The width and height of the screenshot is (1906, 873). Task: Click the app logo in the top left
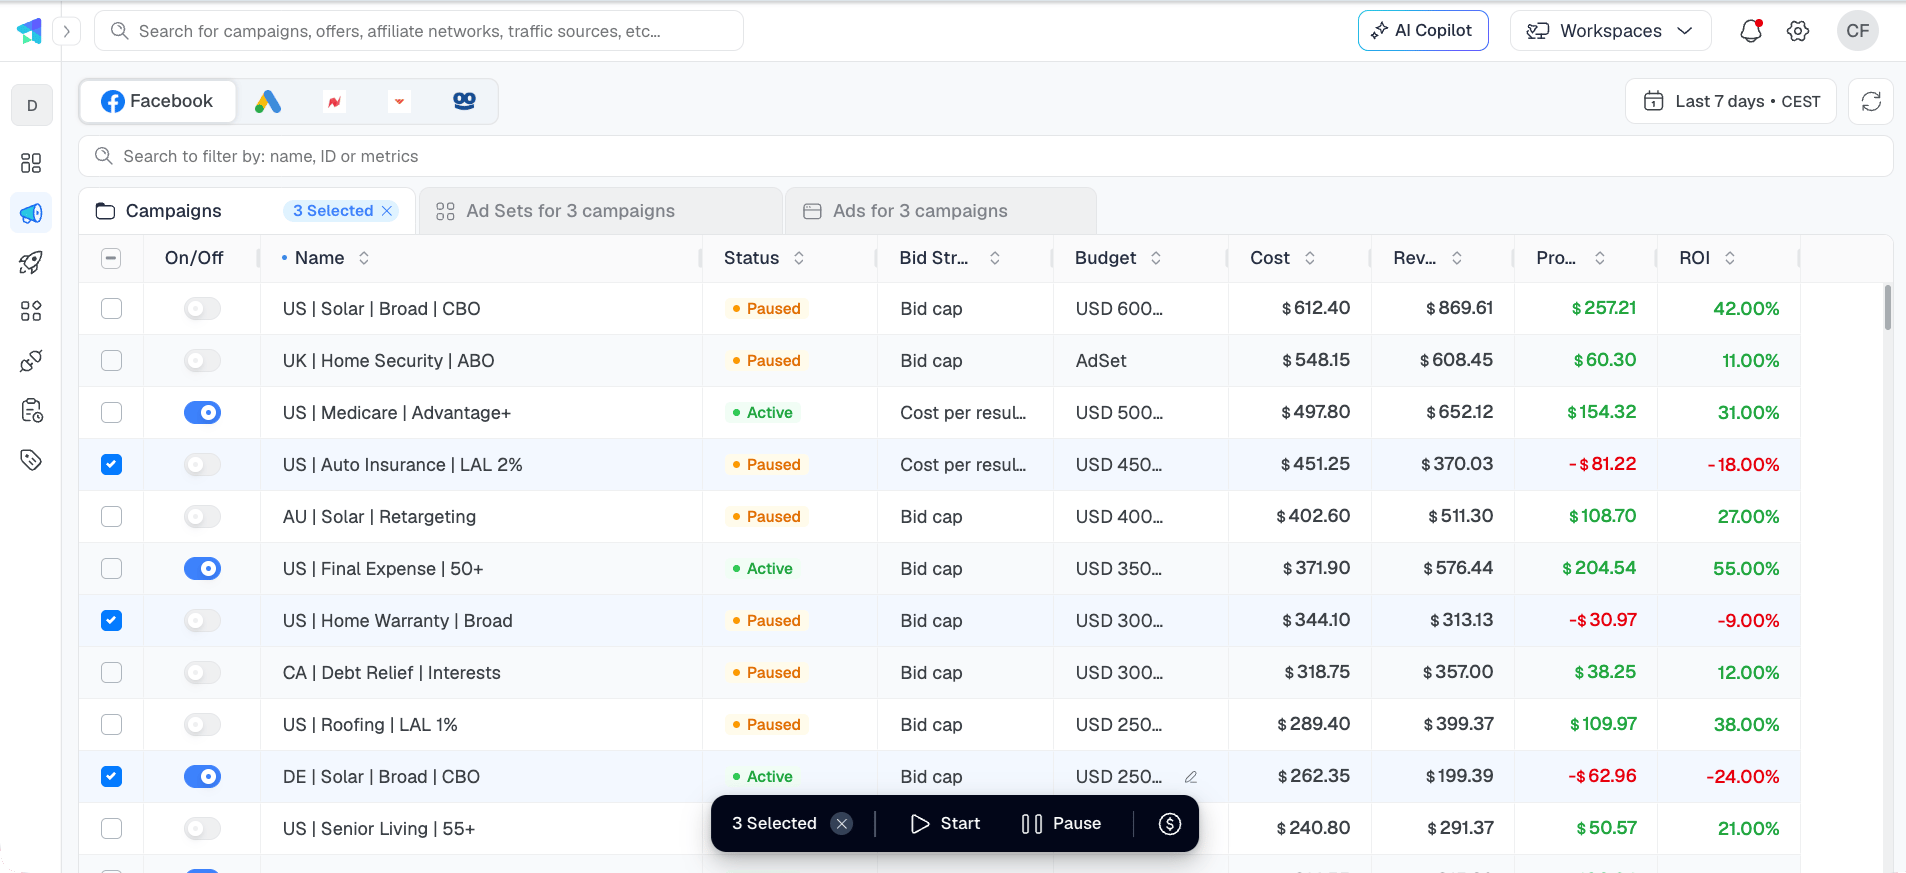point(30,31)
